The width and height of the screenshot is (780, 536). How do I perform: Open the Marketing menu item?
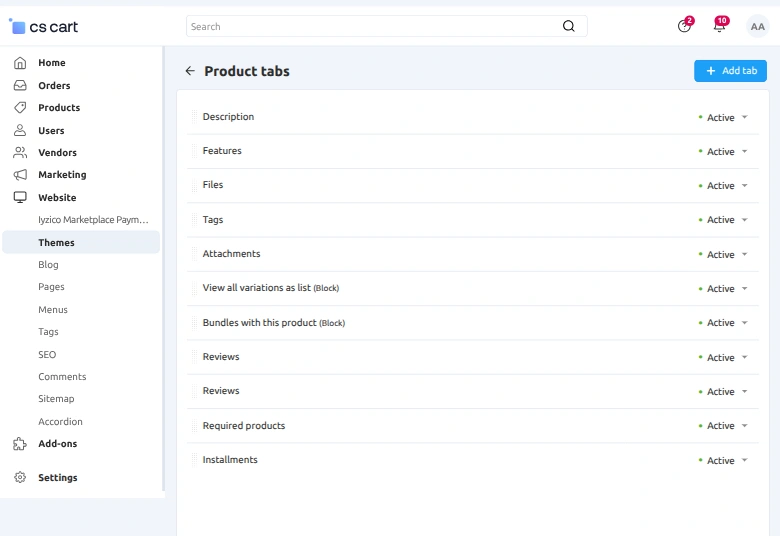[x=62, y=175]
